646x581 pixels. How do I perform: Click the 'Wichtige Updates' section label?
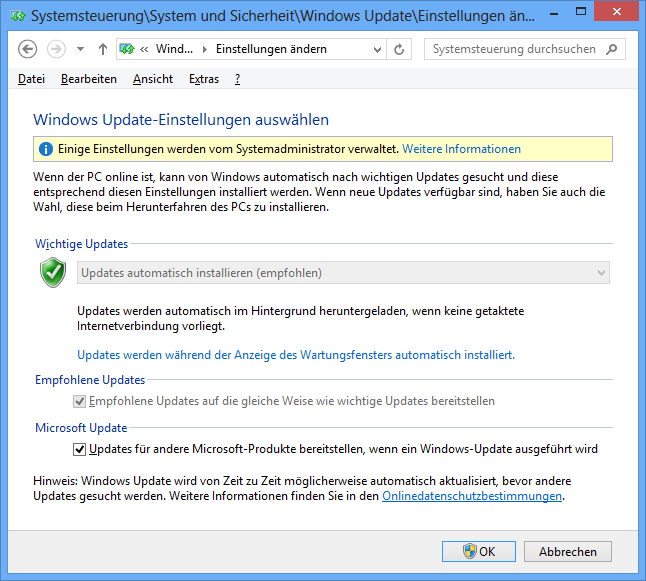[x=82, y=244]
